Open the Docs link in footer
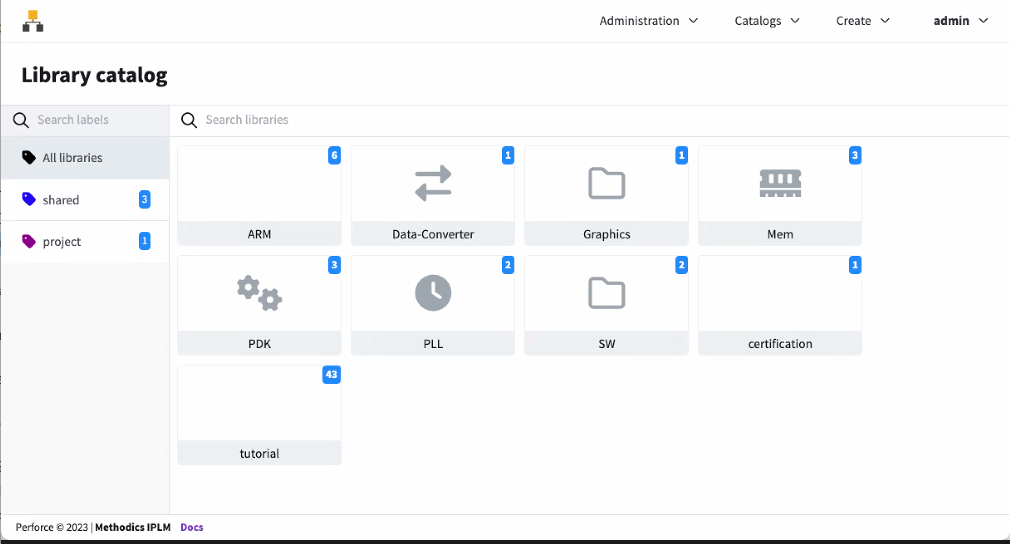The height and width of the screenshot is (544, 1010). [192, 527]
